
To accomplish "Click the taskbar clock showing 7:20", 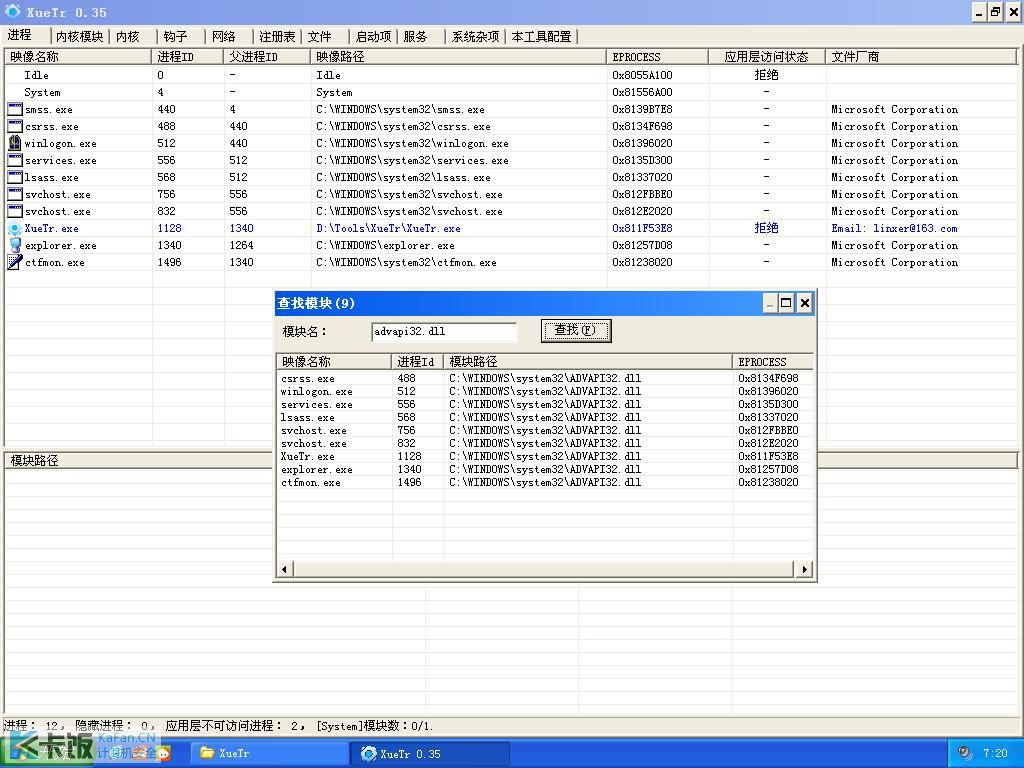I will (995, 753).
